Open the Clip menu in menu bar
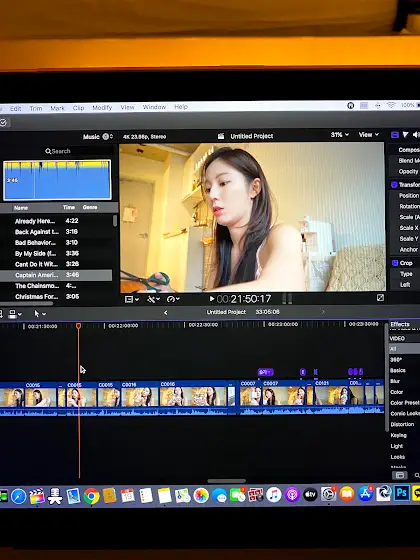420x560 pixels. (78, 108)
